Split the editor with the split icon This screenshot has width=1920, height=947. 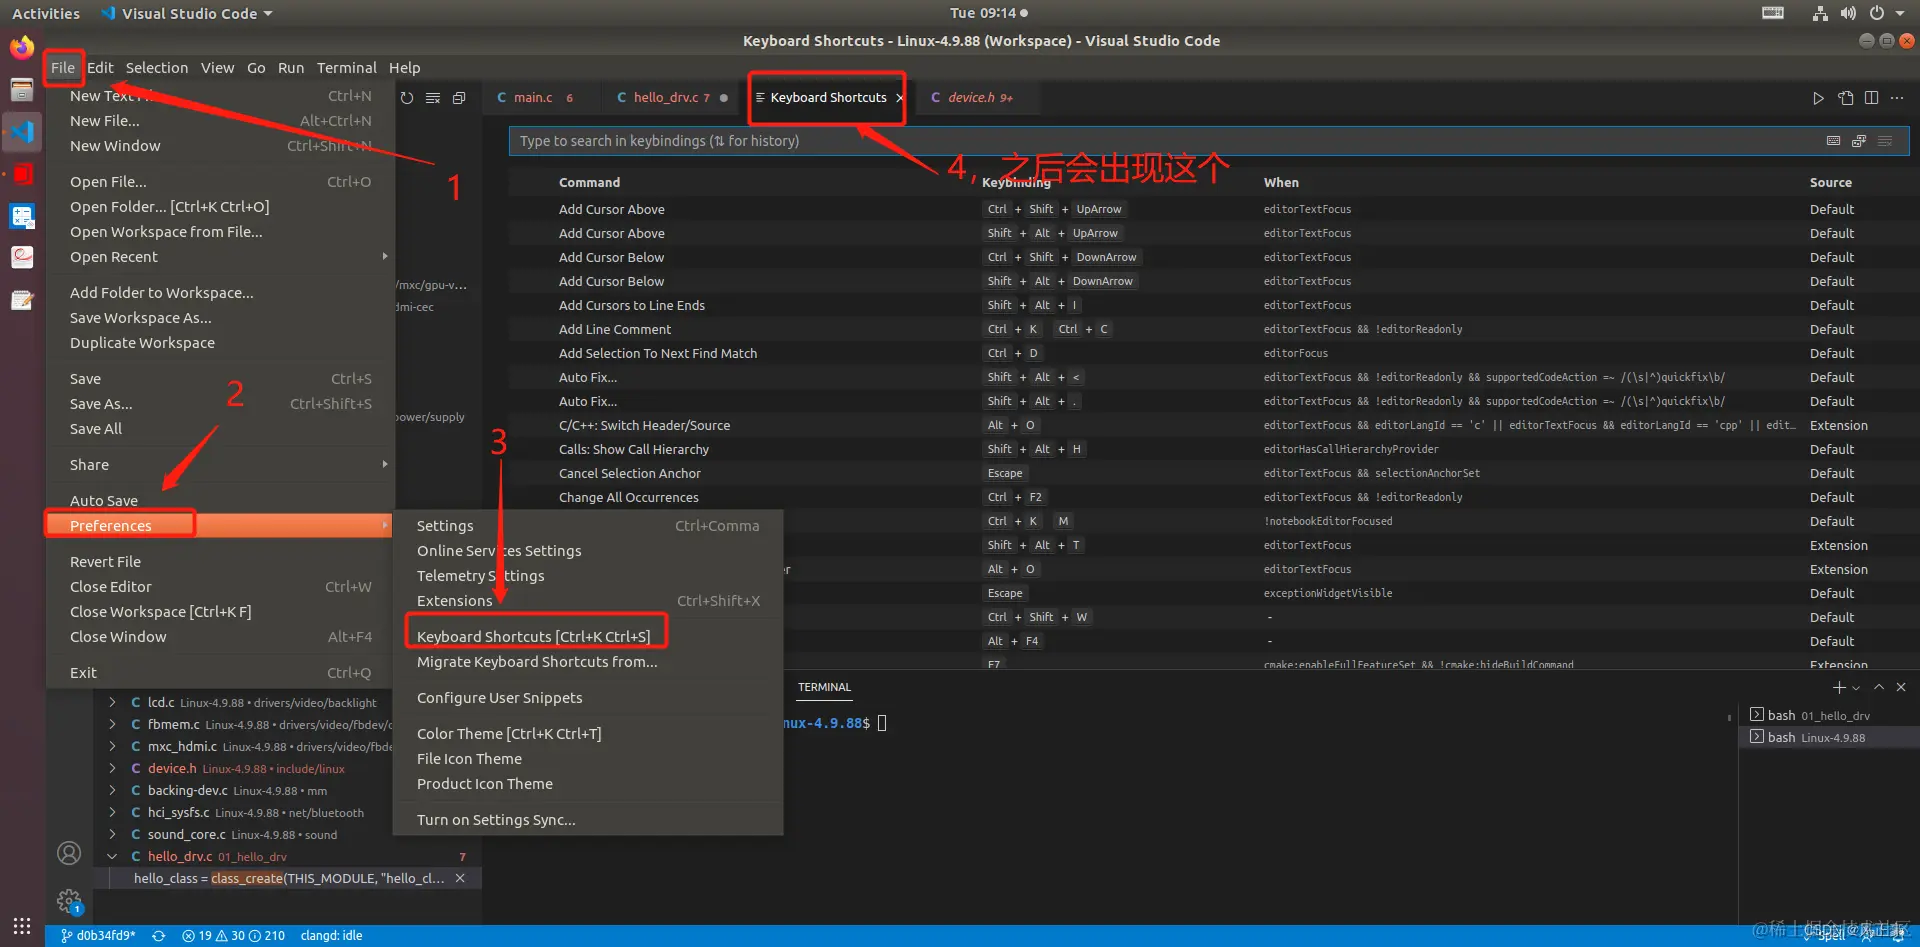coord(1871,98)
